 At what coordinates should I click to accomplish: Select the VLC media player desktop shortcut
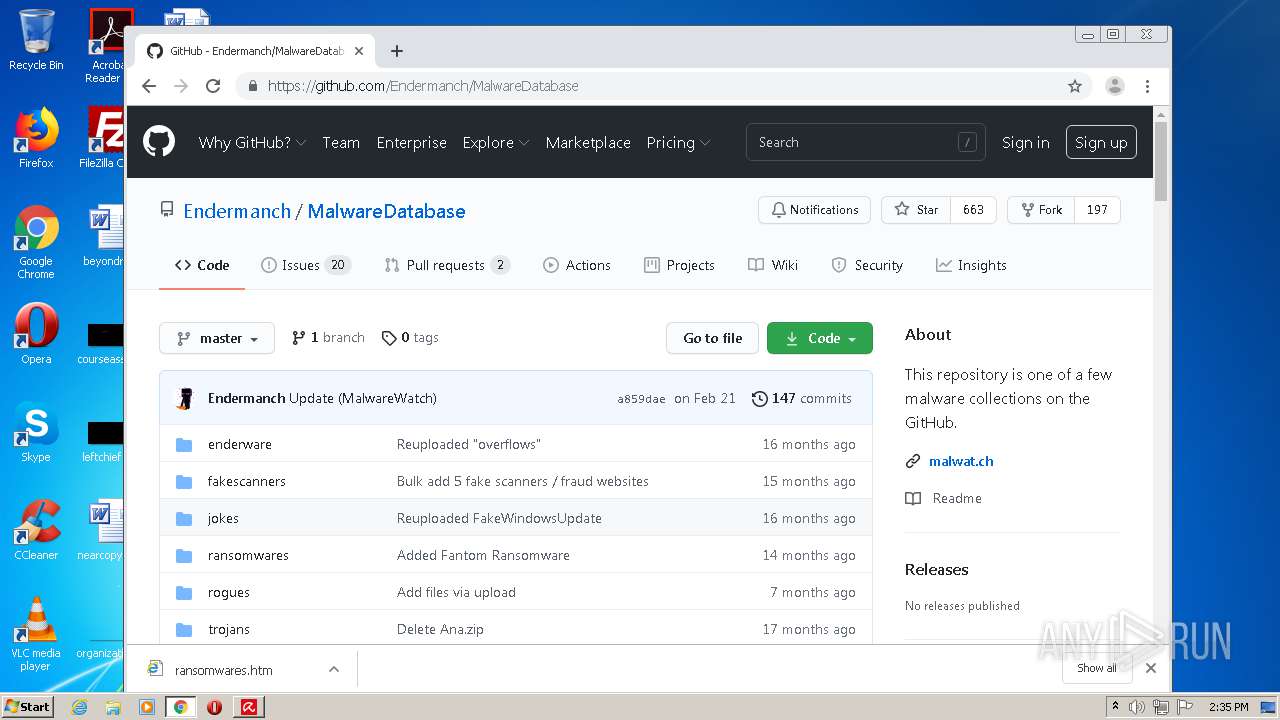pos(36,634)
